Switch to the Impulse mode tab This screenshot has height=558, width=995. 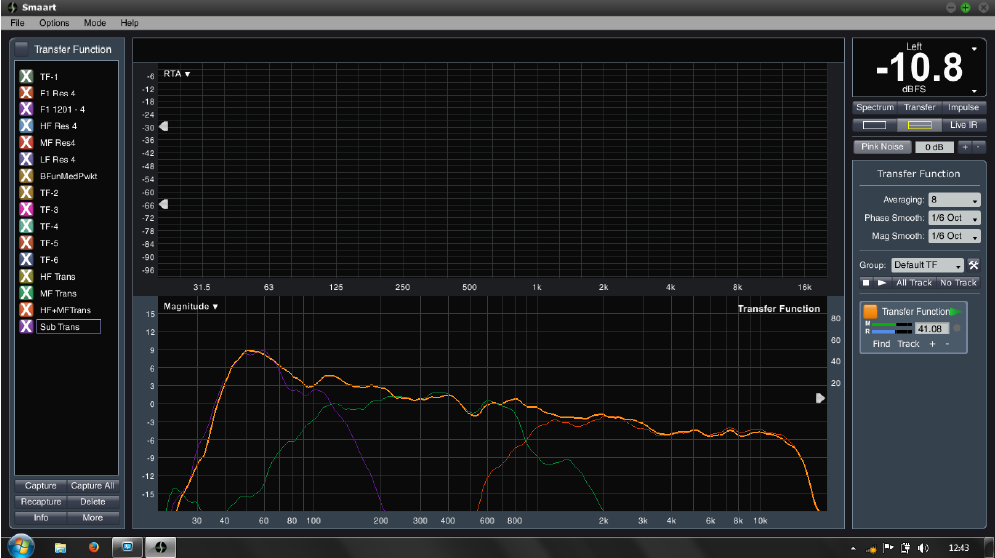(x=964, y=107)
